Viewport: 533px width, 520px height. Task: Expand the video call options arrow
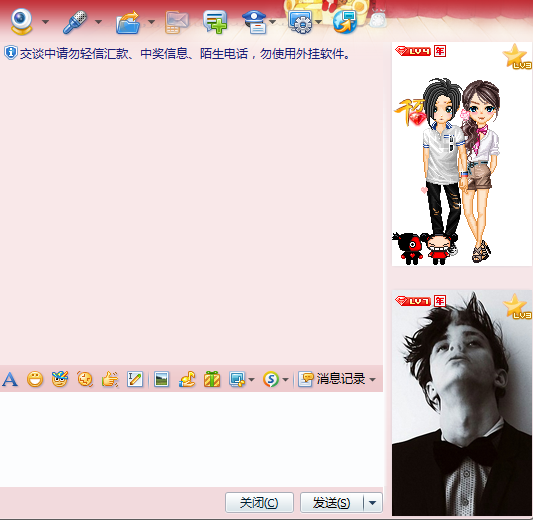45,22
